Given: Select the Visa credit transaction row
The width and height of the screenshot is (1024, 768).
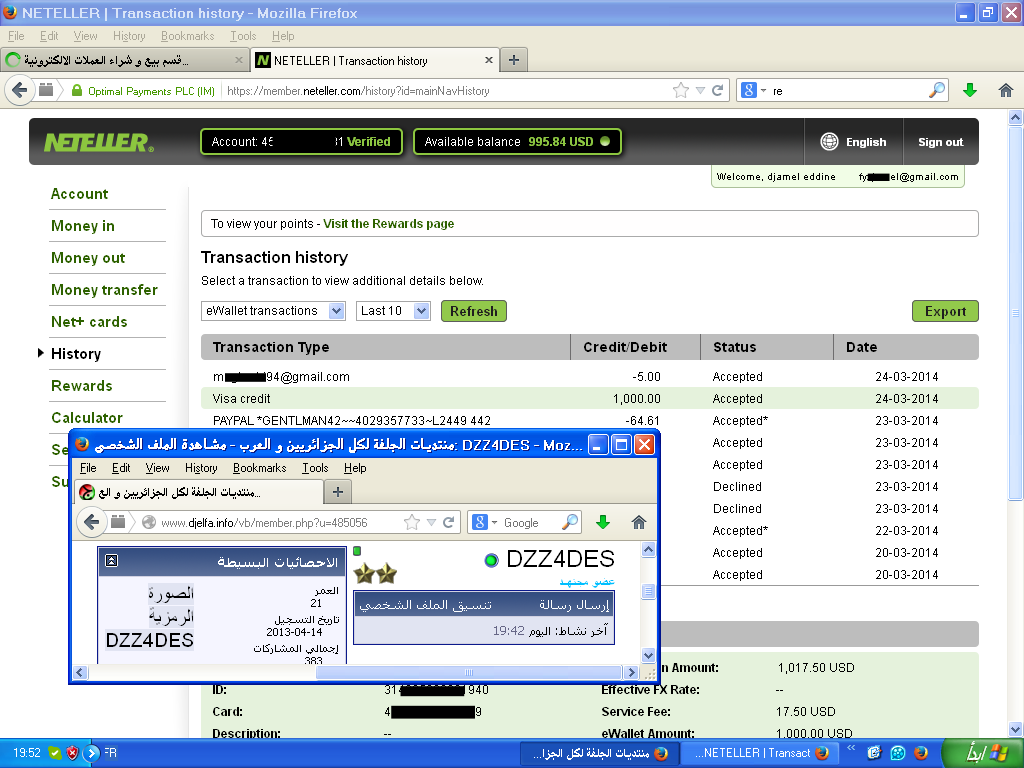Looking at the screenshot, I should point(590,398).
